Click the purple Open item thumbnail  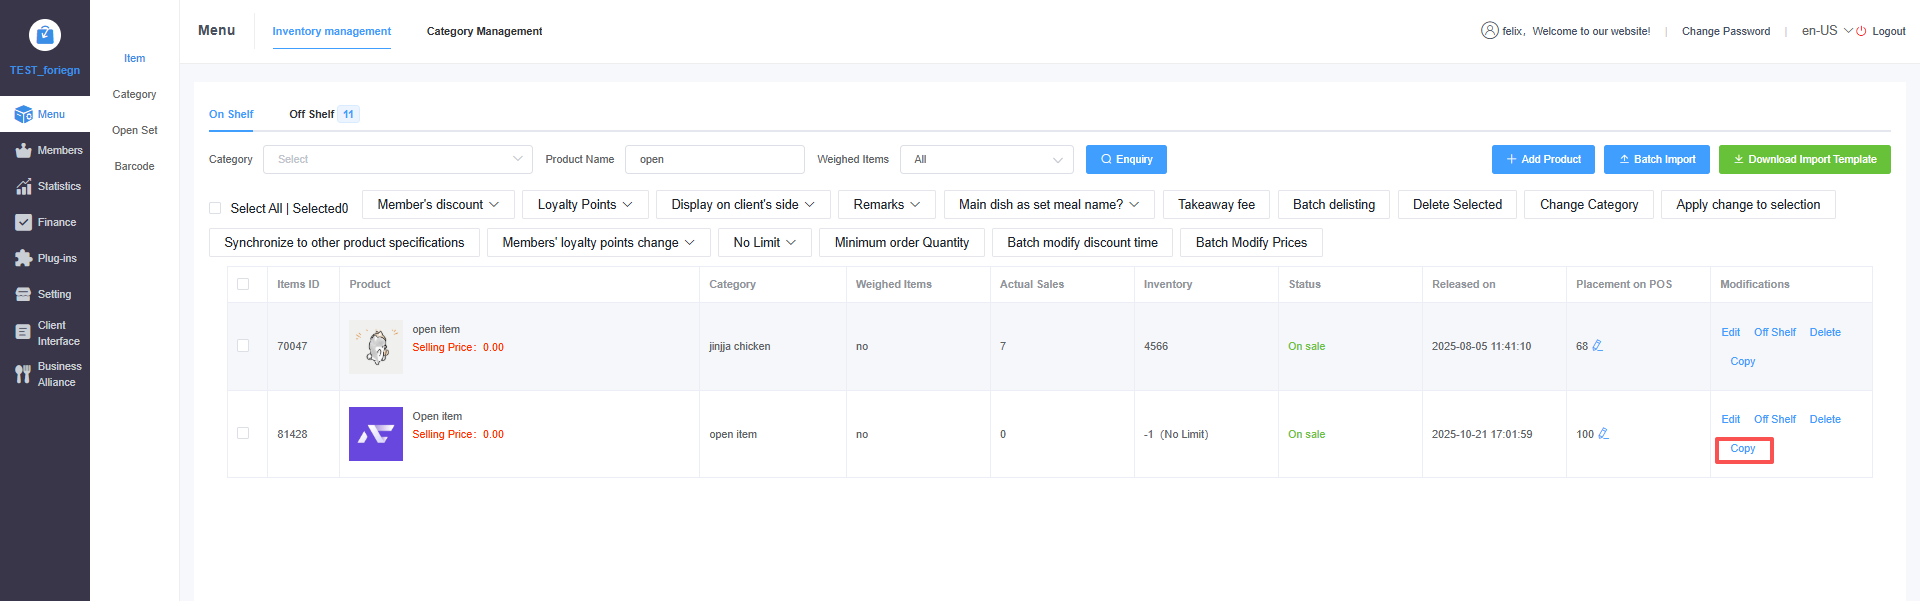(x=376, y=434)
